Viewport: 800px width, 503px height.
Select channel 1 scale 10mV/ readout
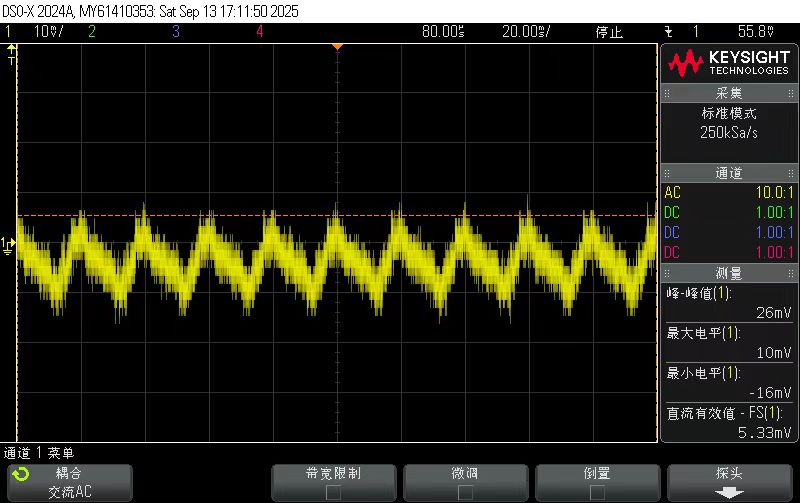[48, 32]
